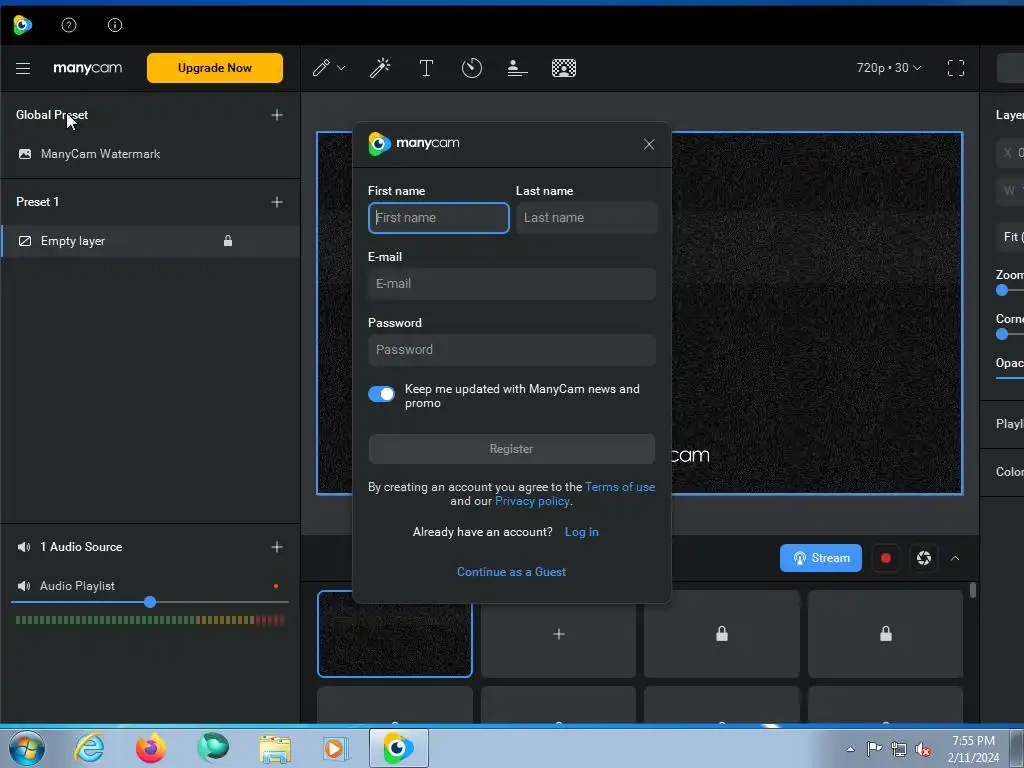The height and width of the screenshot is (768, 1024).
Task: Select the first active preset thumbnail
Action: [395, 634]
